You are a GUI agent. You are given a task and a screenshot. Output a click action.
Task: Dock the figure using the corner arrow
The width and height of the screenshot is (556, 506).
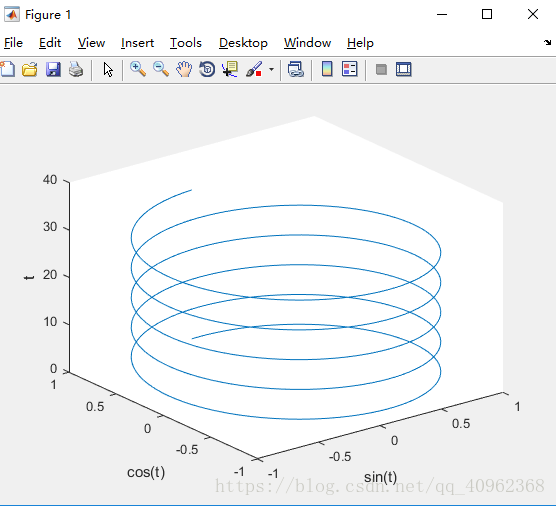click(x=547, y=43)
